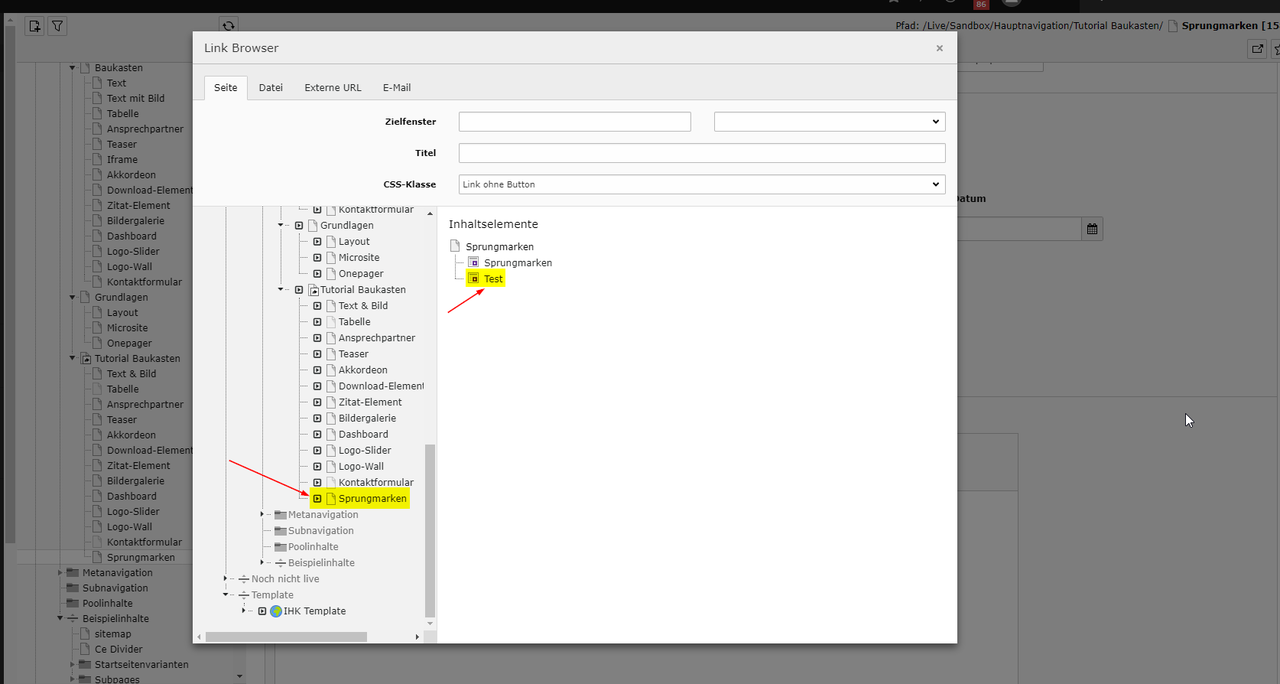Click the Link Browser tree vertical scrollbar
The width and height of the screenshot is (1280, 684).
[431, 530]
